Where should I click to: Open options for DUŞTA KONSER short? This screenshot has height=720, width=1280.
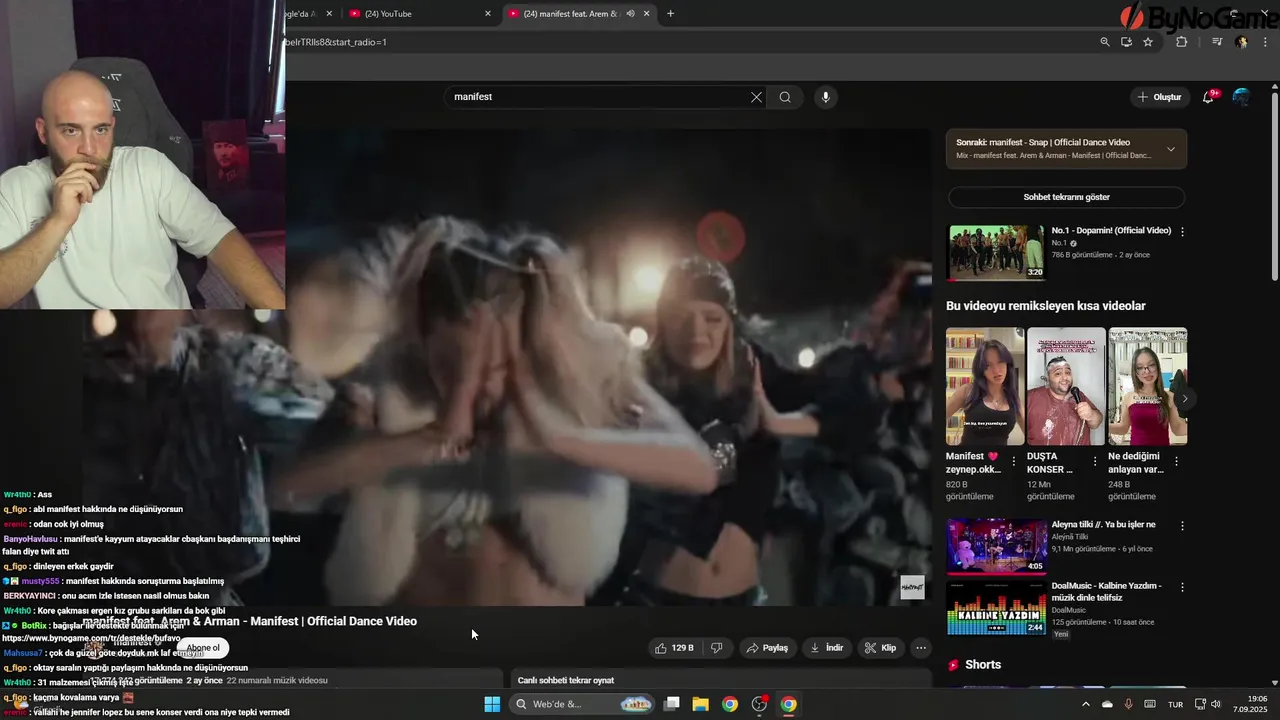tap(1095, 462)
